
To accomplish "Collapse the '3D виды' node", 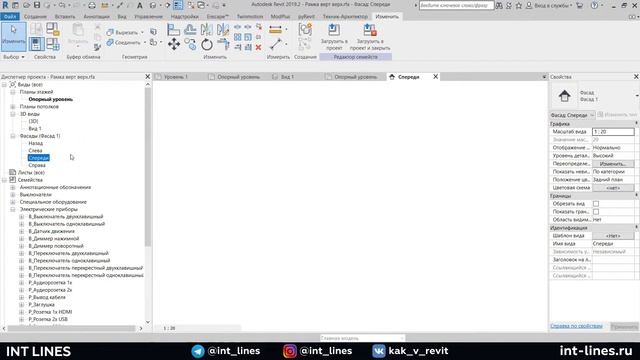I will 13,114.
